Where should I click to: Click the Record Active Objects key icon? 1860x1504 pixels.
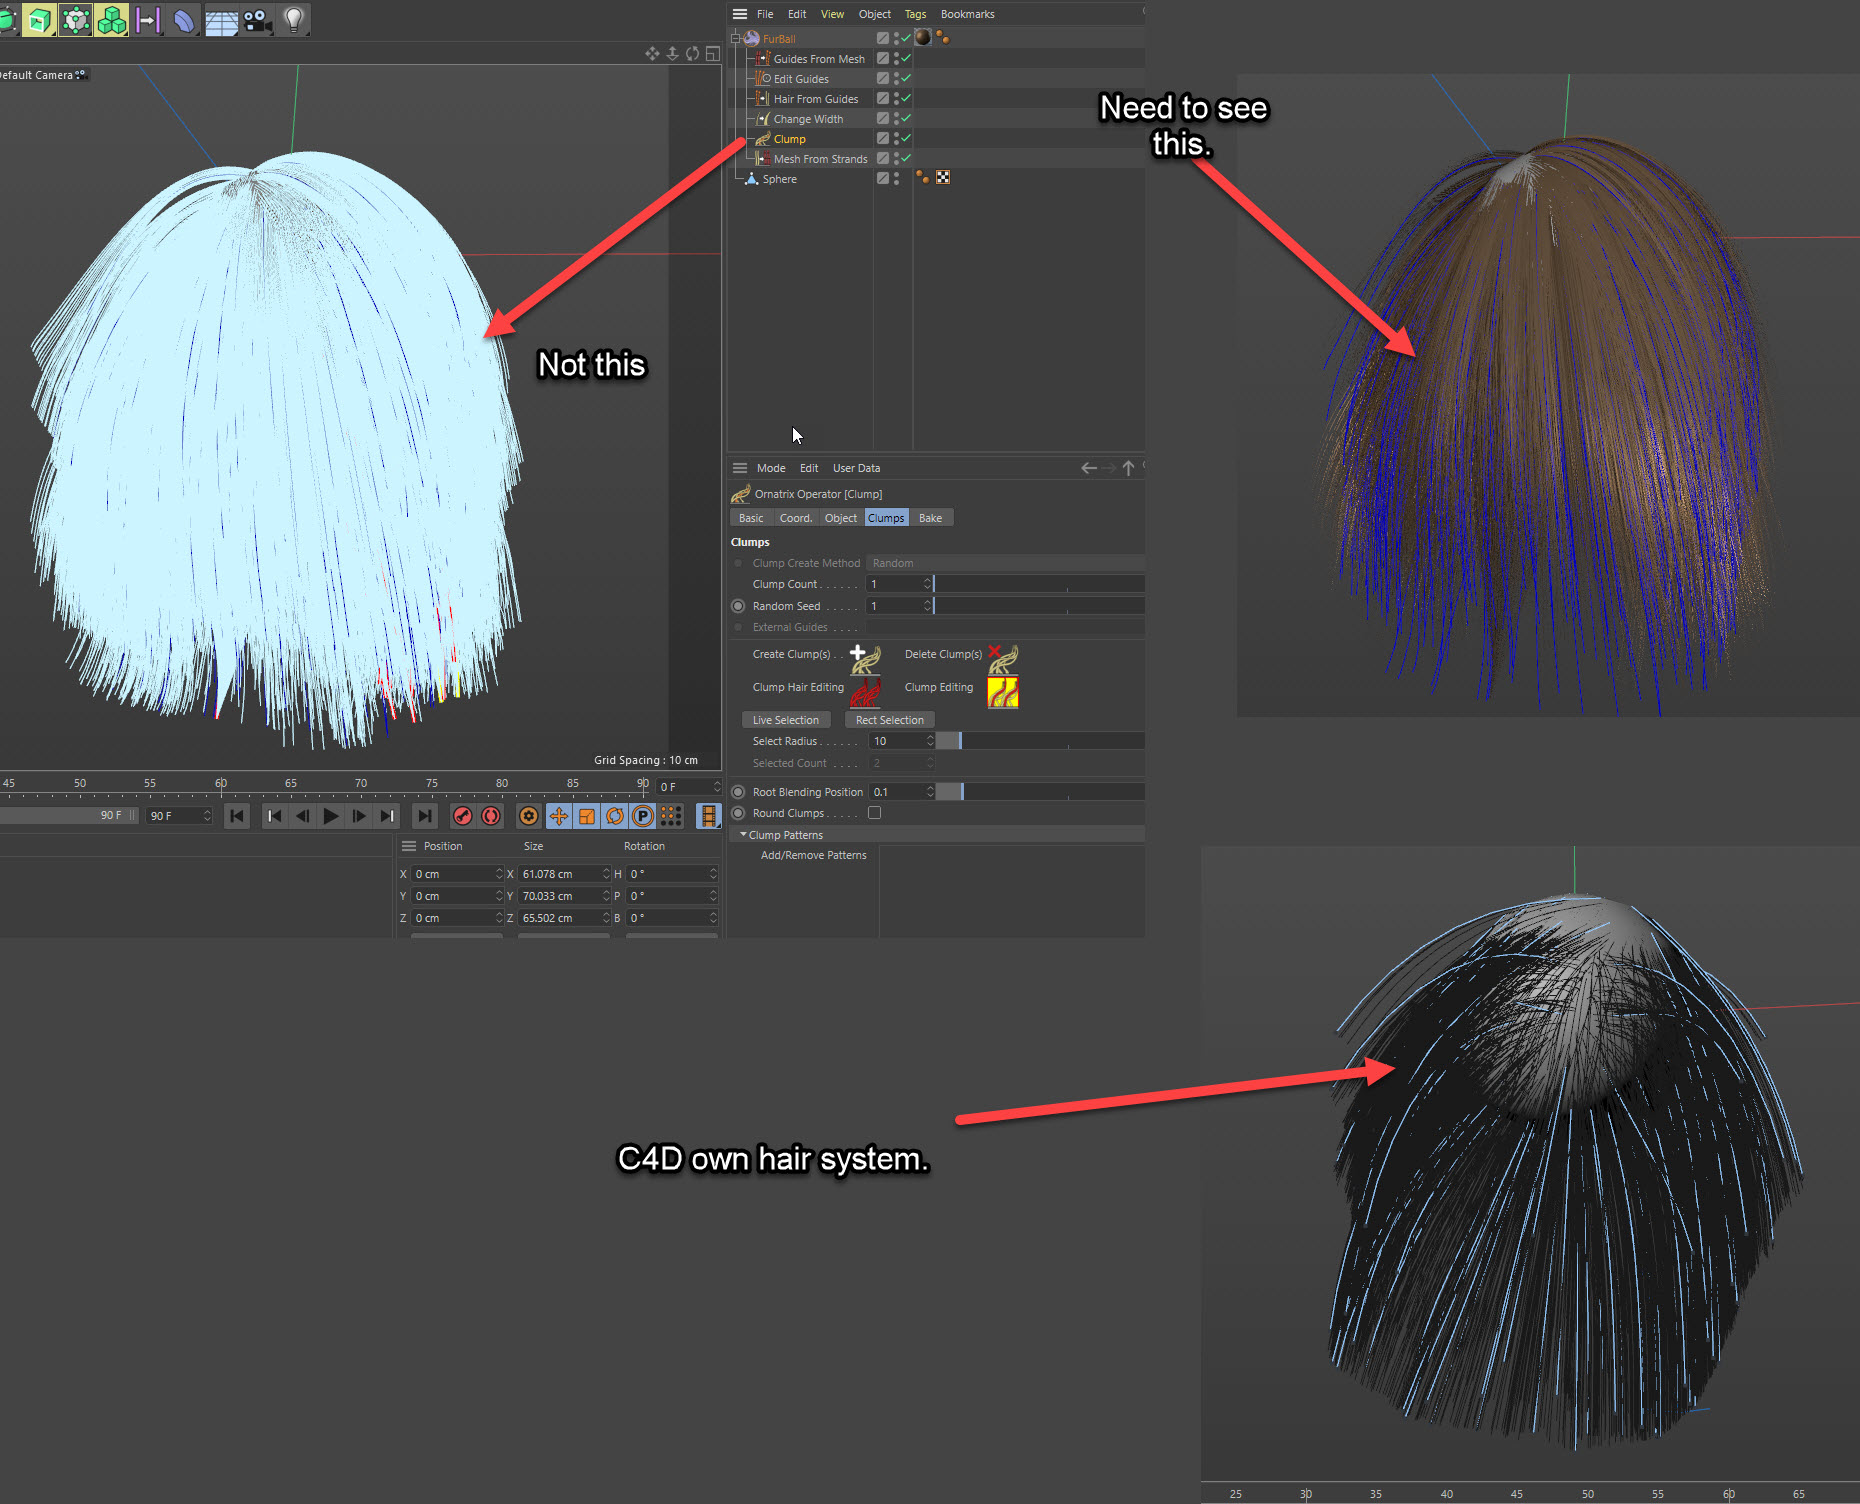tap(462, 816)
